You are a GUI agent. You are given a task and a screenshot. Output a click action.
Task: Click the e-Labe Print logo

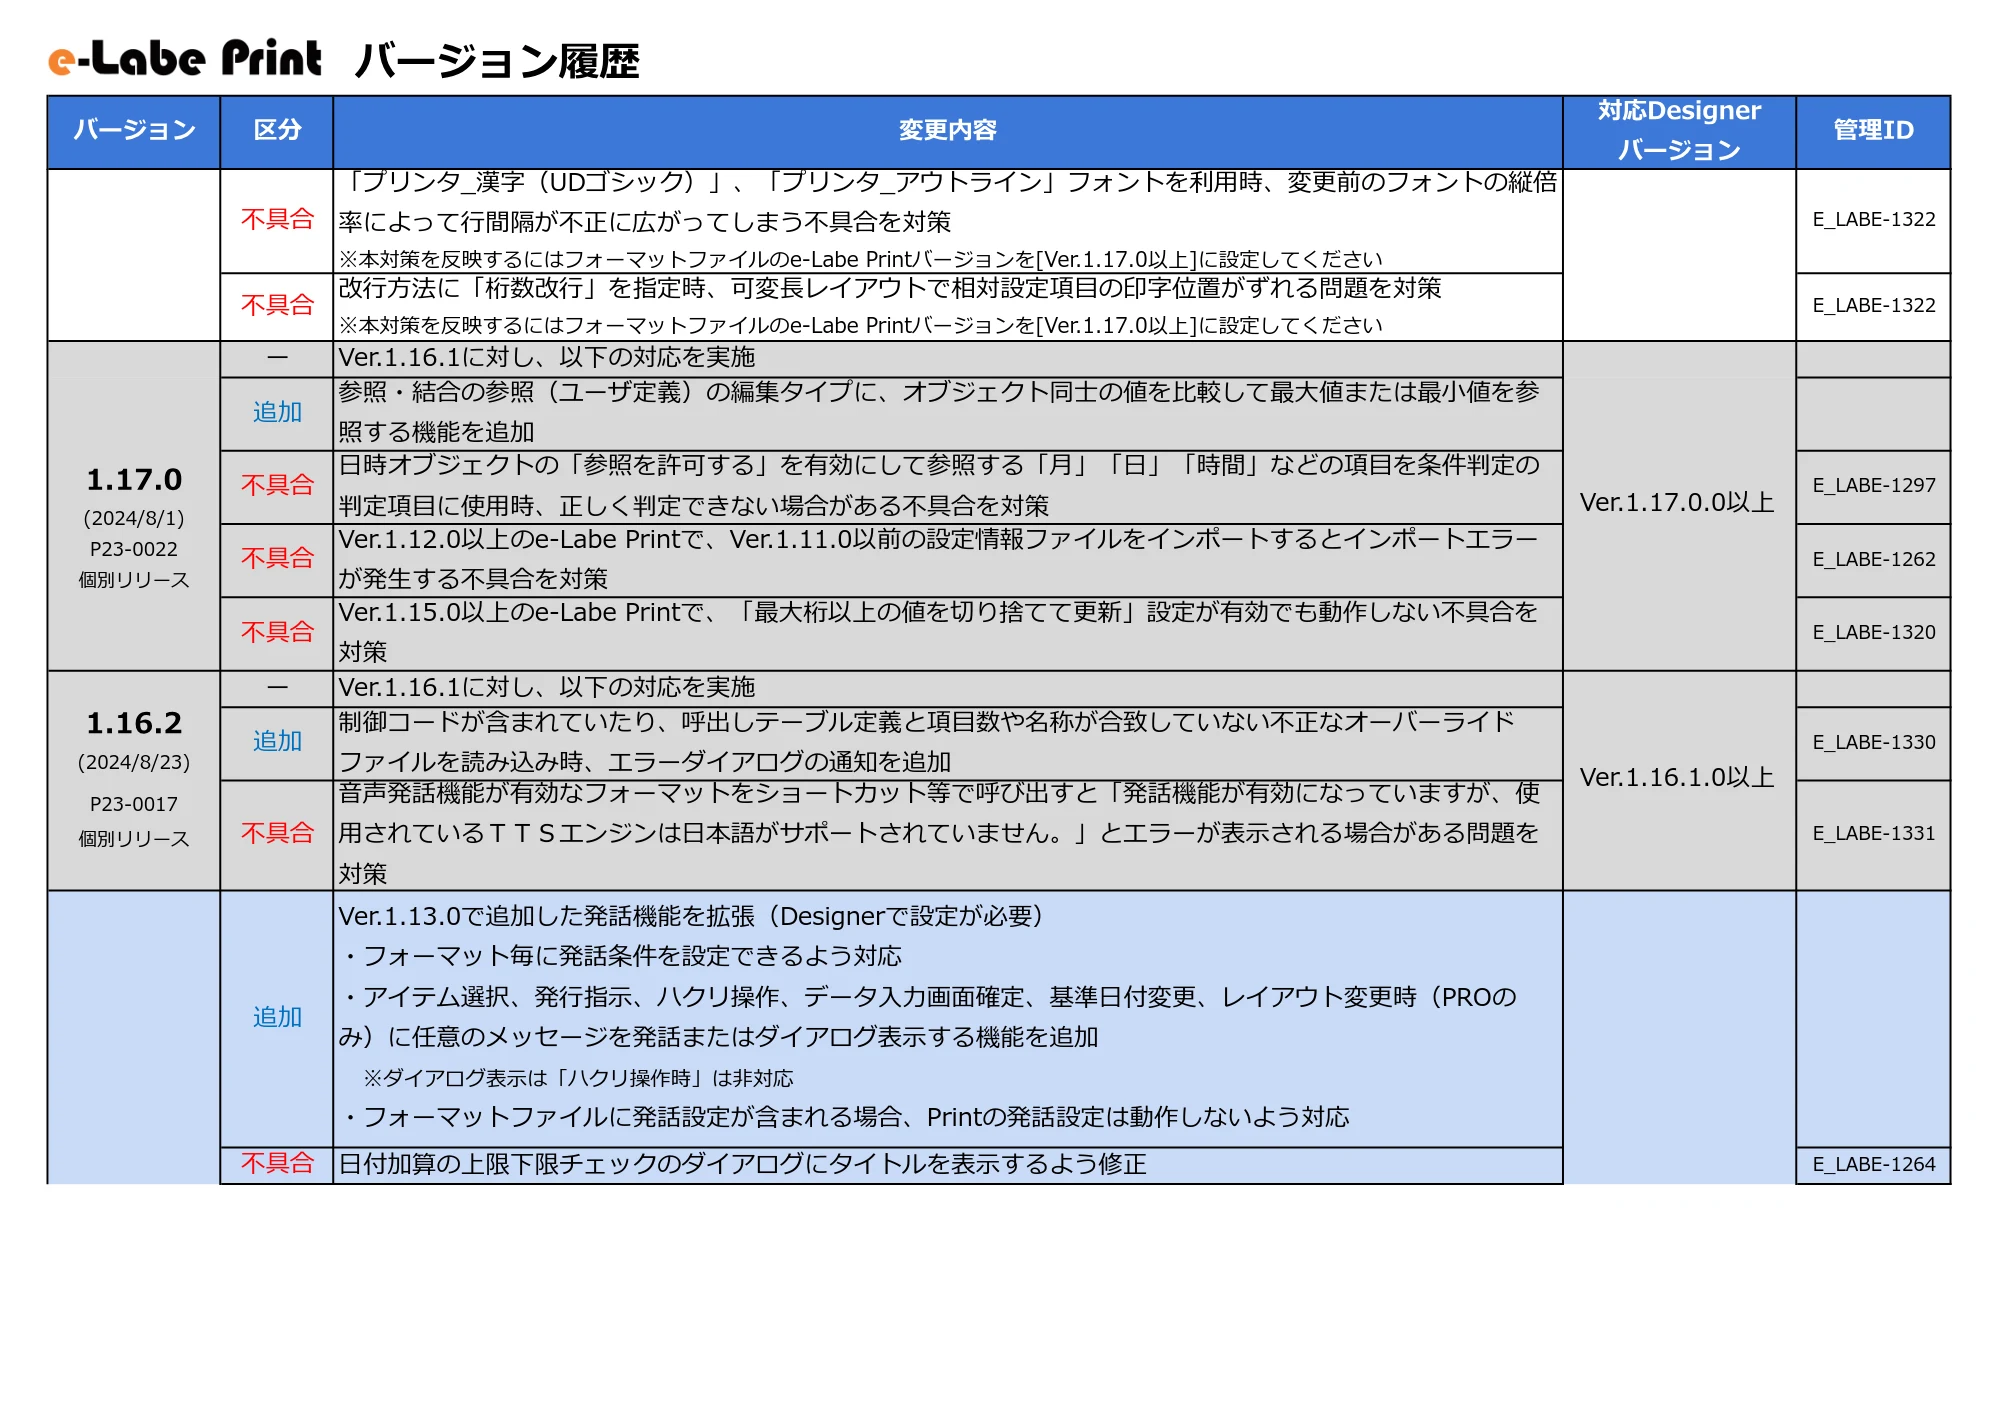pyautogui.click(x=185, y=59)
